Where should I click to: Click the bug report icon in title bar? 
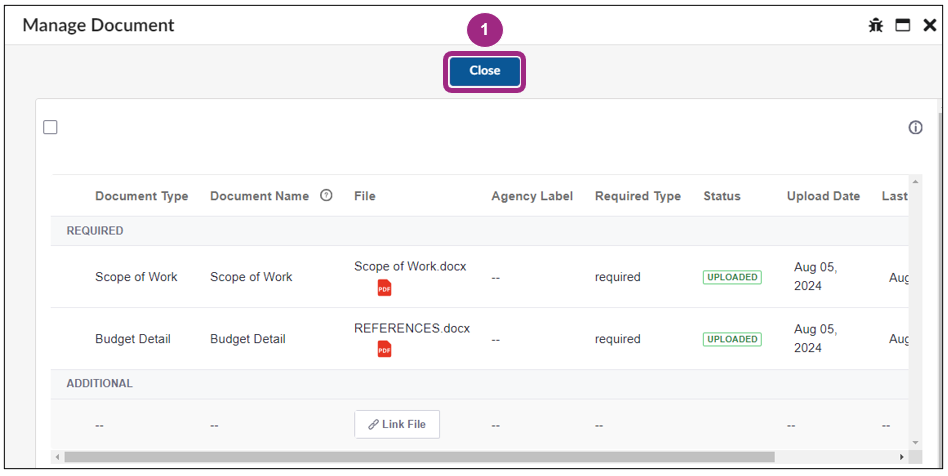click(x=876, y=26)
